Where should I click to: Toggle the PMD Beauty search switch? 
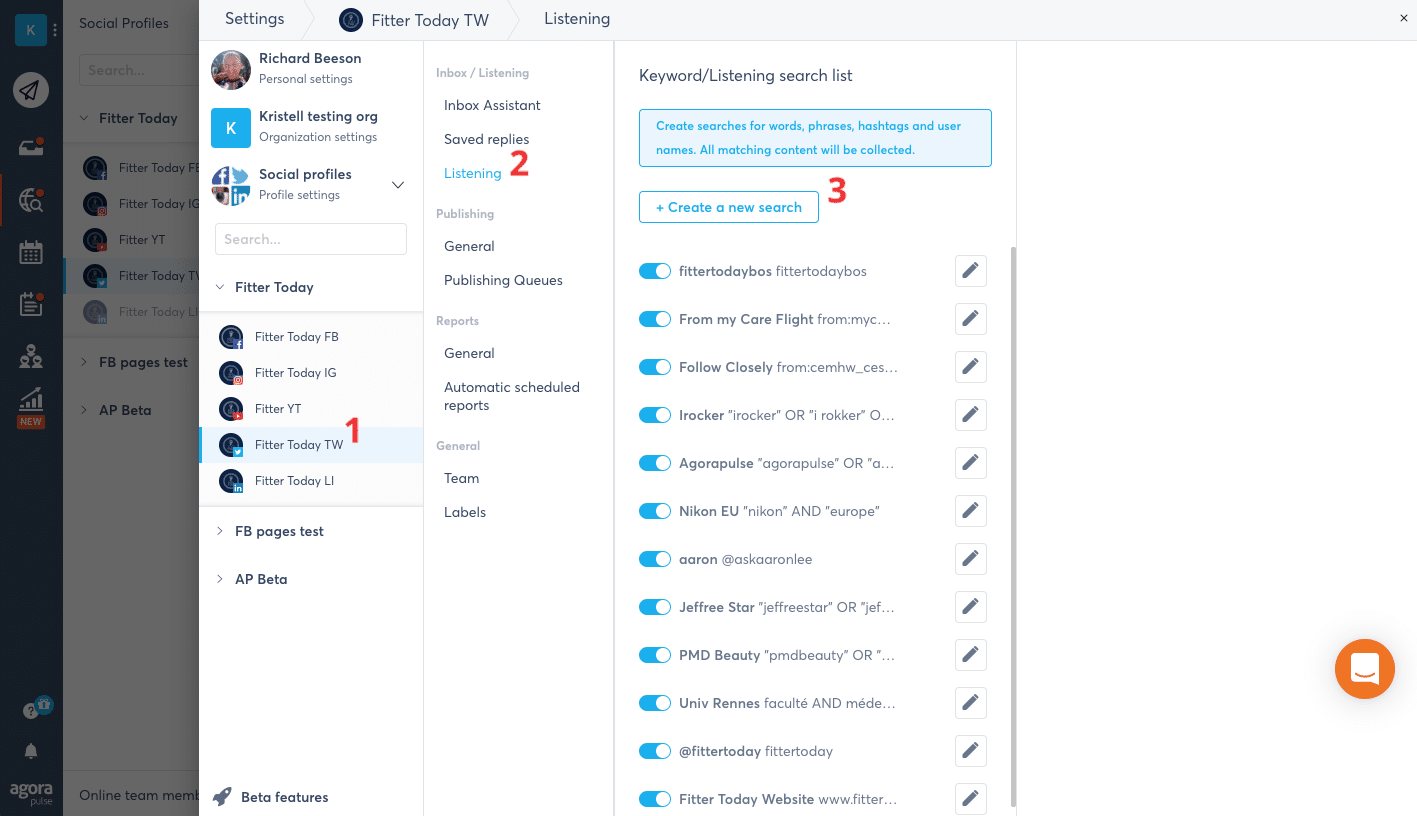point(655,655)
